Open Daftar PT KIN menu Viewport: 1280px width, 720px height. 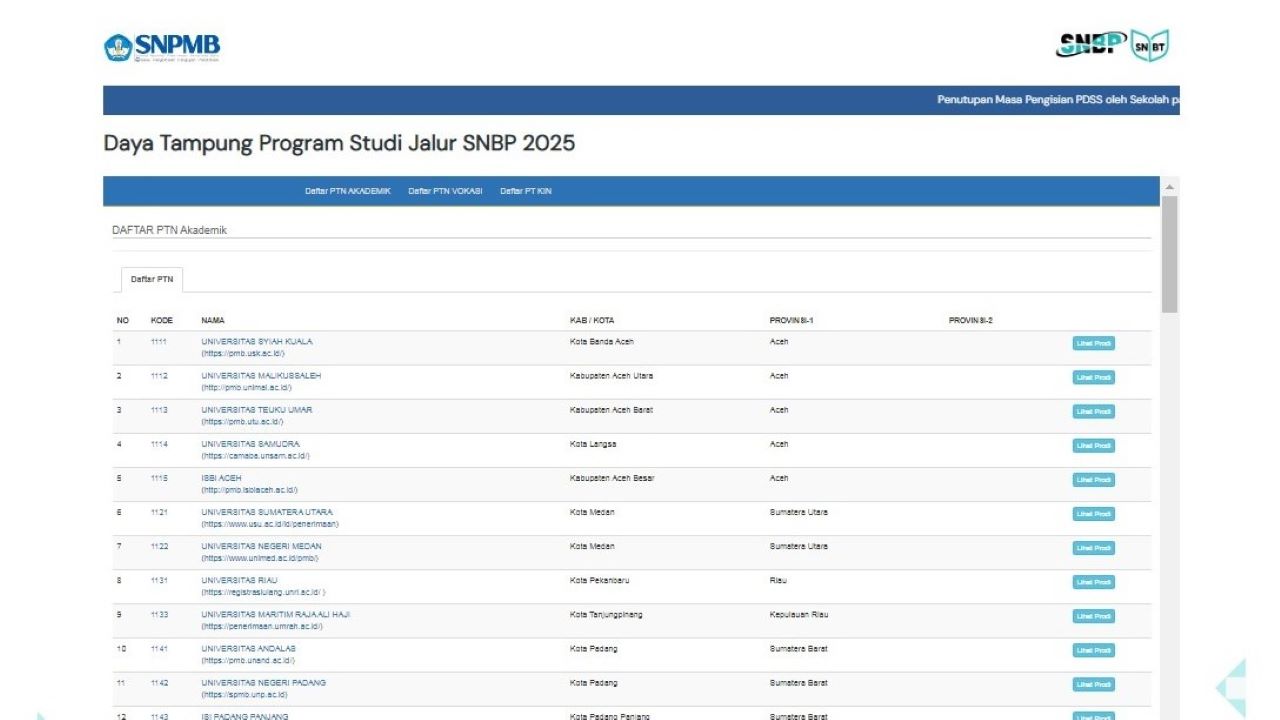526,191
